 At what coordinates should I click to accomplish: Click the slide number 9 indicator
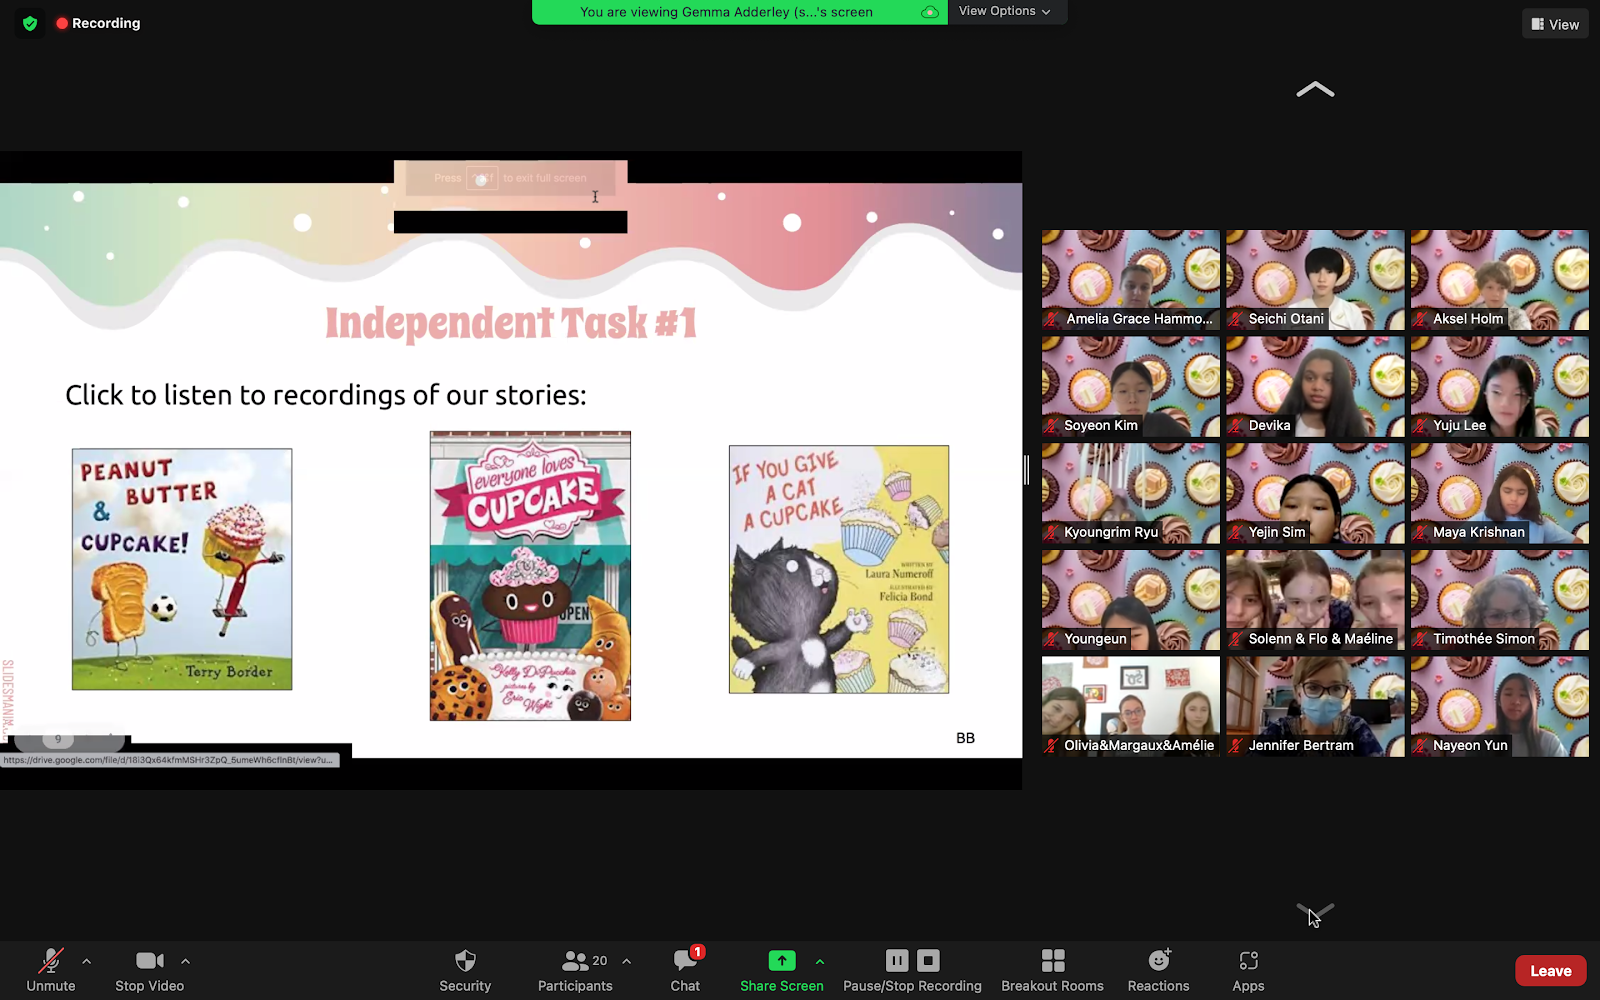coord(58,740)
